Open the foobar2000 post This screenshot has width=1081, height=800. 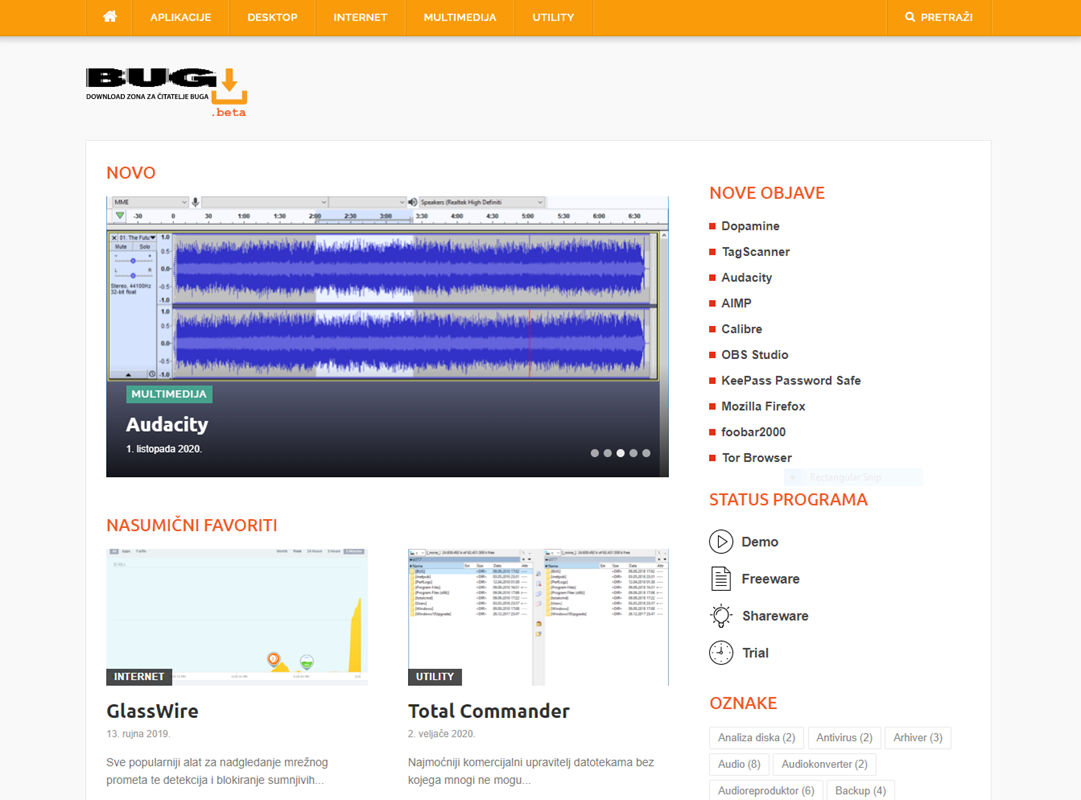[754, 432]
